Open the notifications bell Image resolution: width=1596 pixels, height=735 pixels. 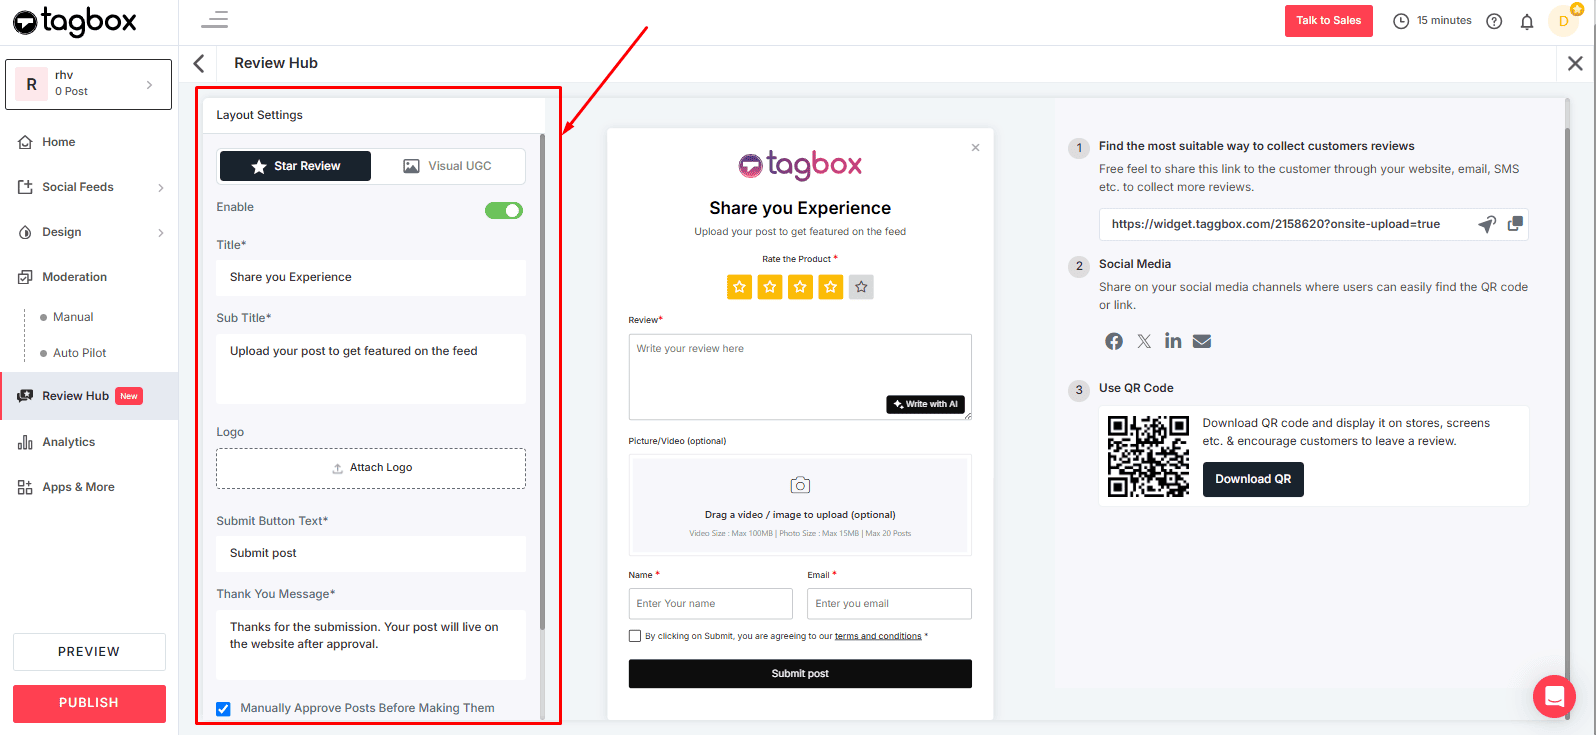pyautogui.click(x=1527, y=21)
